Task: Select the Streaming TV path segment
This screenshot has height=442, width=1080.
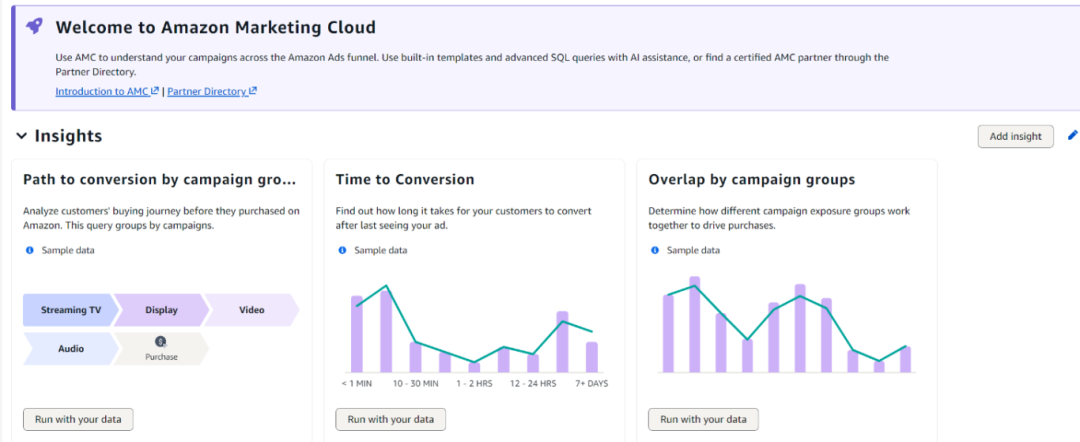Action: pyautogui.click(x=70, y=310)
